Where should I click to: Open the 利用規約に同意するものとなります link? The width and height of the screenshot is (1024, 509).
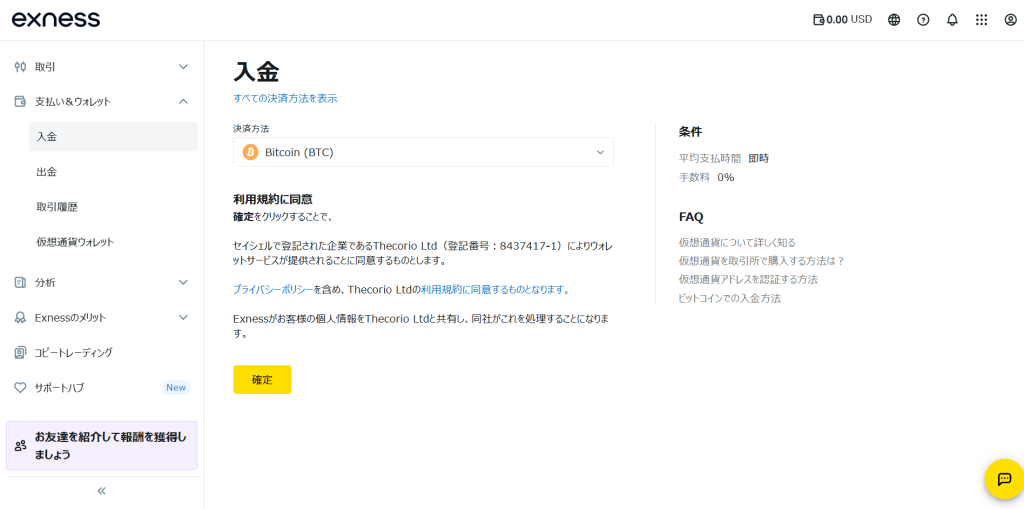(x=496, y=289)
